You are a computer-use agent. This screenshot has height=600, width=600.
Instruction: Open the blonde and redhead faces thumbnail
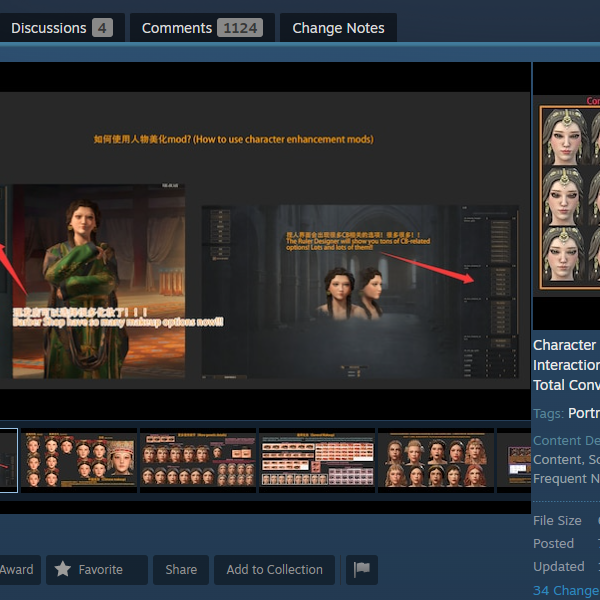[436, 460]
